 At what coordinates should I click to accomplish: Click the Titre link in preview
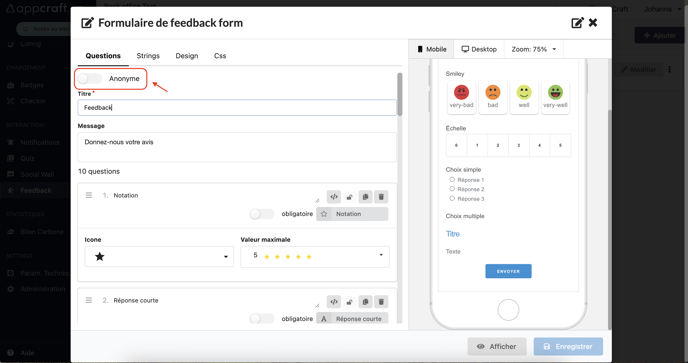(x=453, y=234)
